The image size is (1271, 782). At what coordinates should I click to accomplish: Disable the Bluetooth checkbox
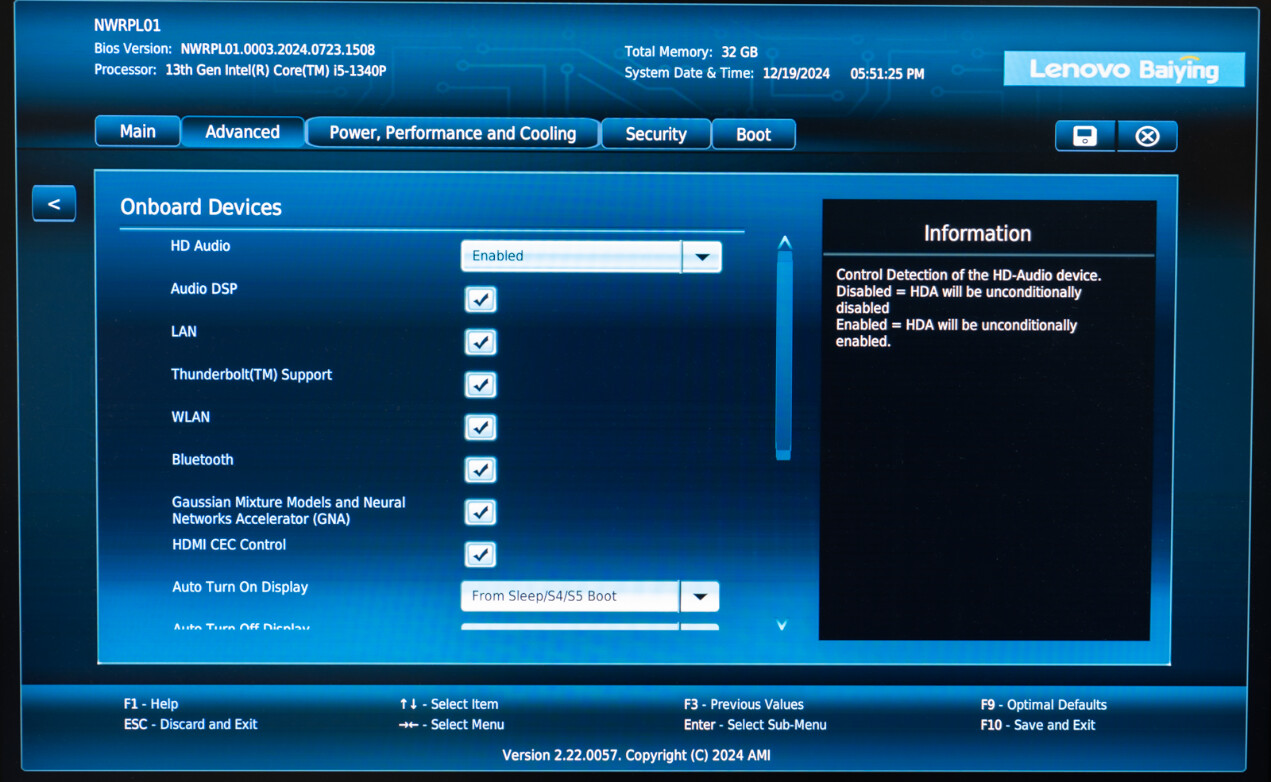pyautogui.click(x=481, y=470)
